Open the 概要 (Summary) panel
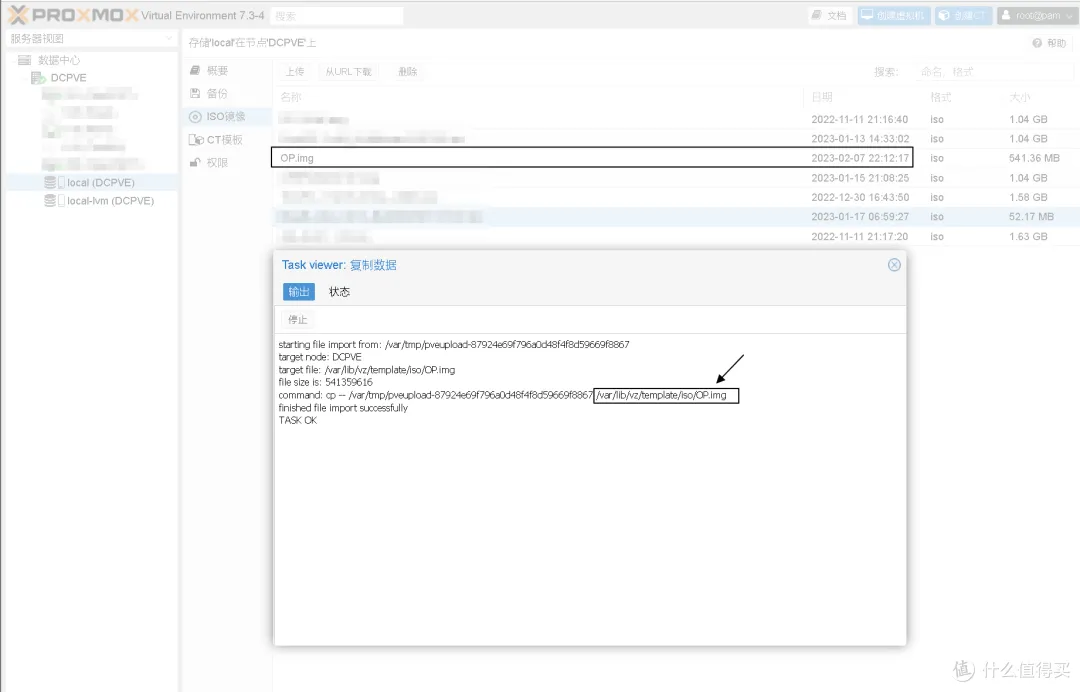Image resolution: width=1080 pixels, height=692 pixels. tap(216, 70)
